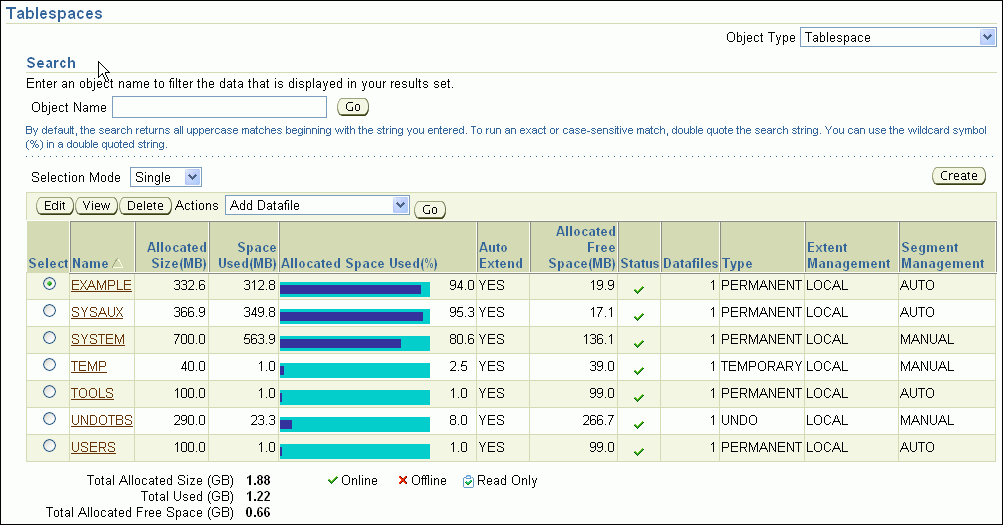1003x525 pixels.
Task: Open the Actions dropdown showing Add Datafile
Action: point(318,206)
